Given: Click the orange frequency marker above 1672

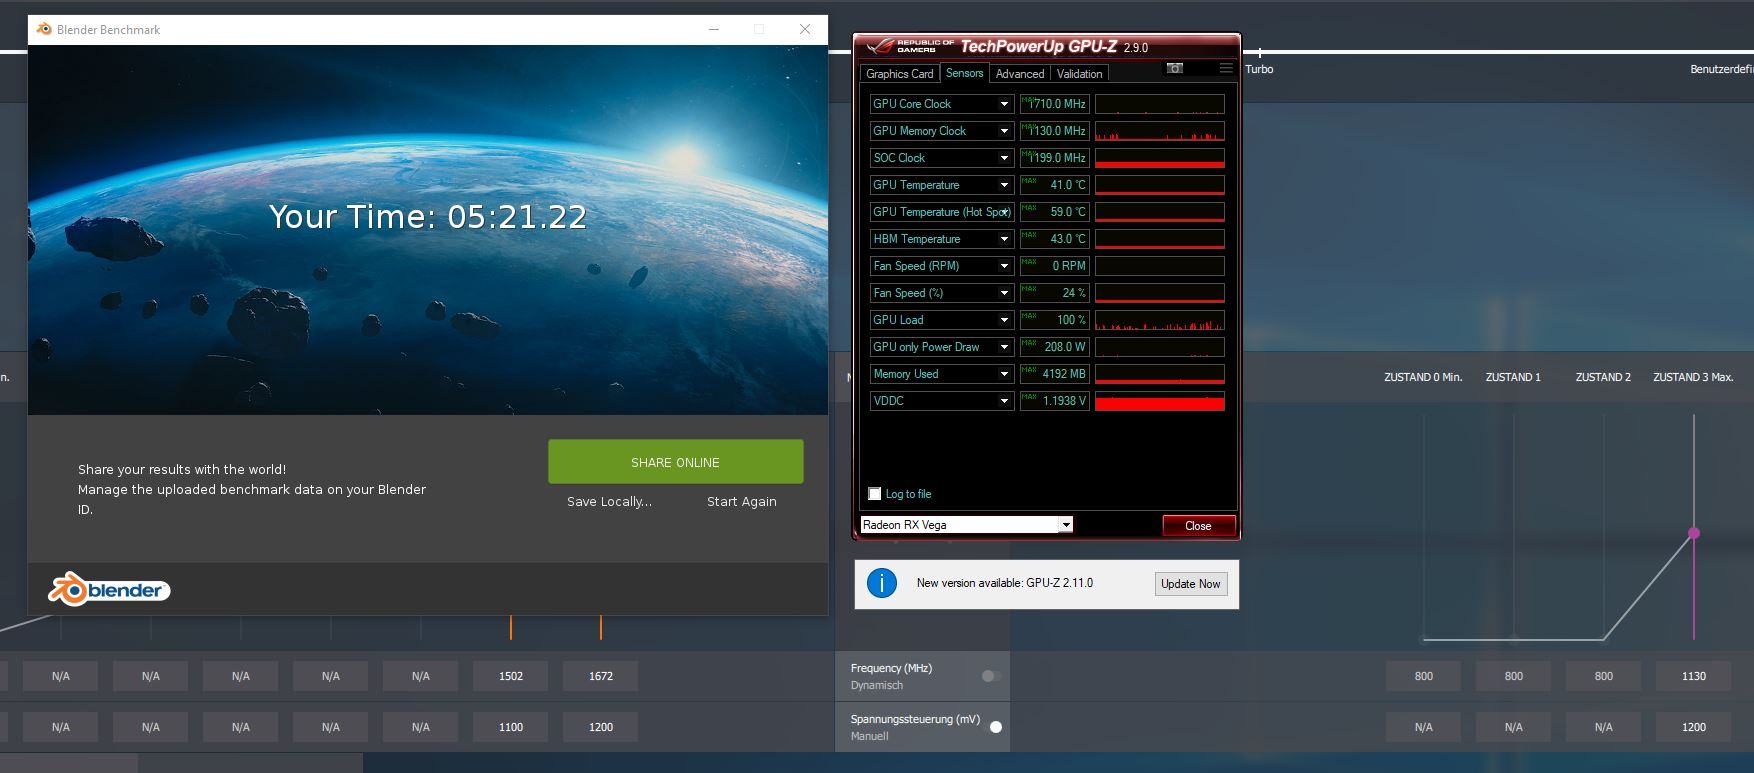Looking at the screenshot, I should click(601, 627).
